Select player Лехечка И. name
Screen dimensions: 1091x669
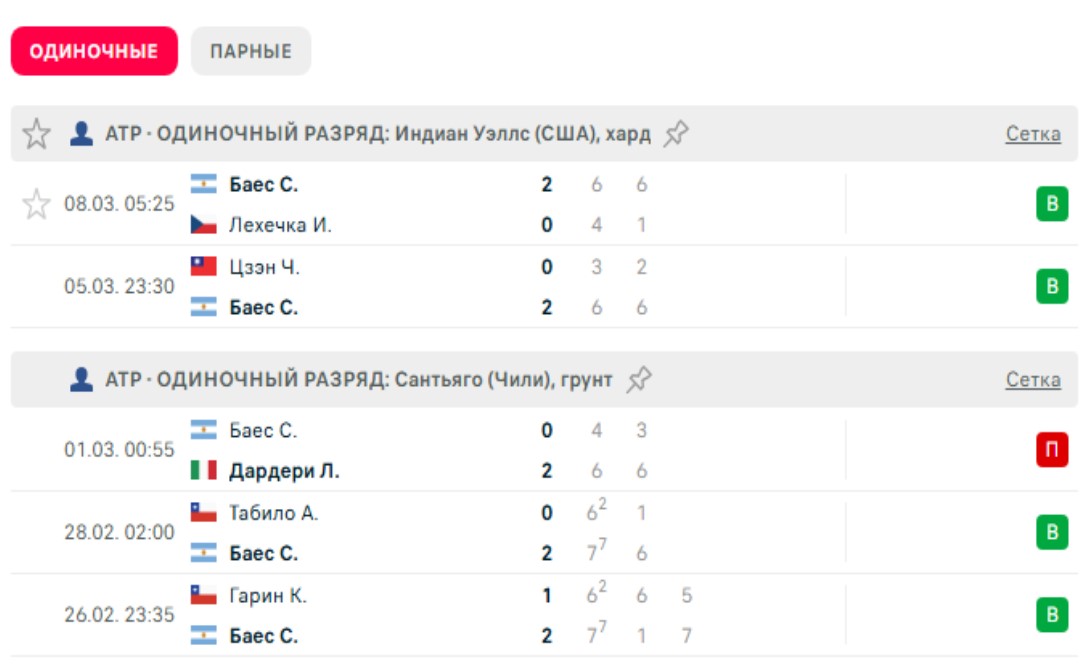(280, 226)
